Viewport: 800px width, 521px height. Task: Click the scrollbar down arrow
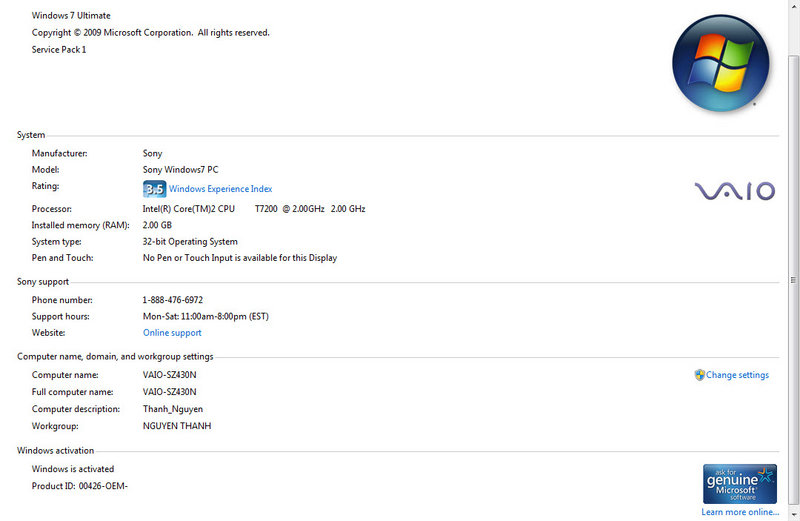794,514
